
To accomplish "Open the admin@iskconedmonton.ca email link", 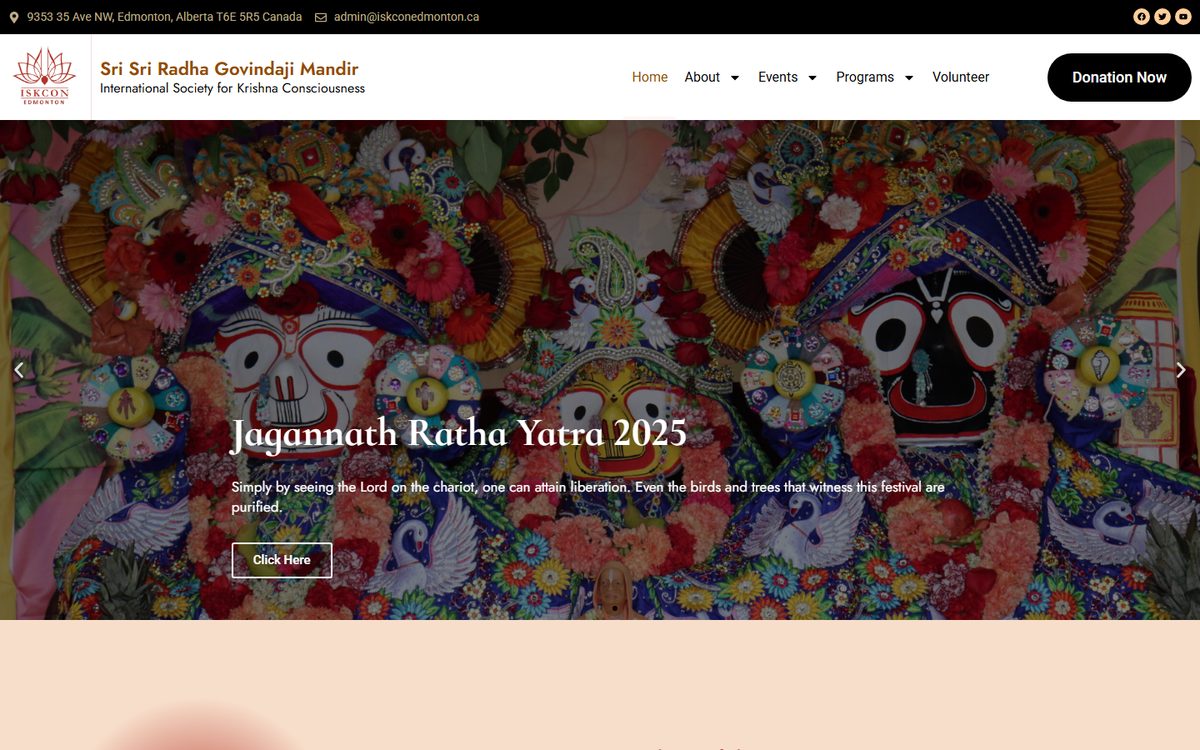I will (407, 17).
